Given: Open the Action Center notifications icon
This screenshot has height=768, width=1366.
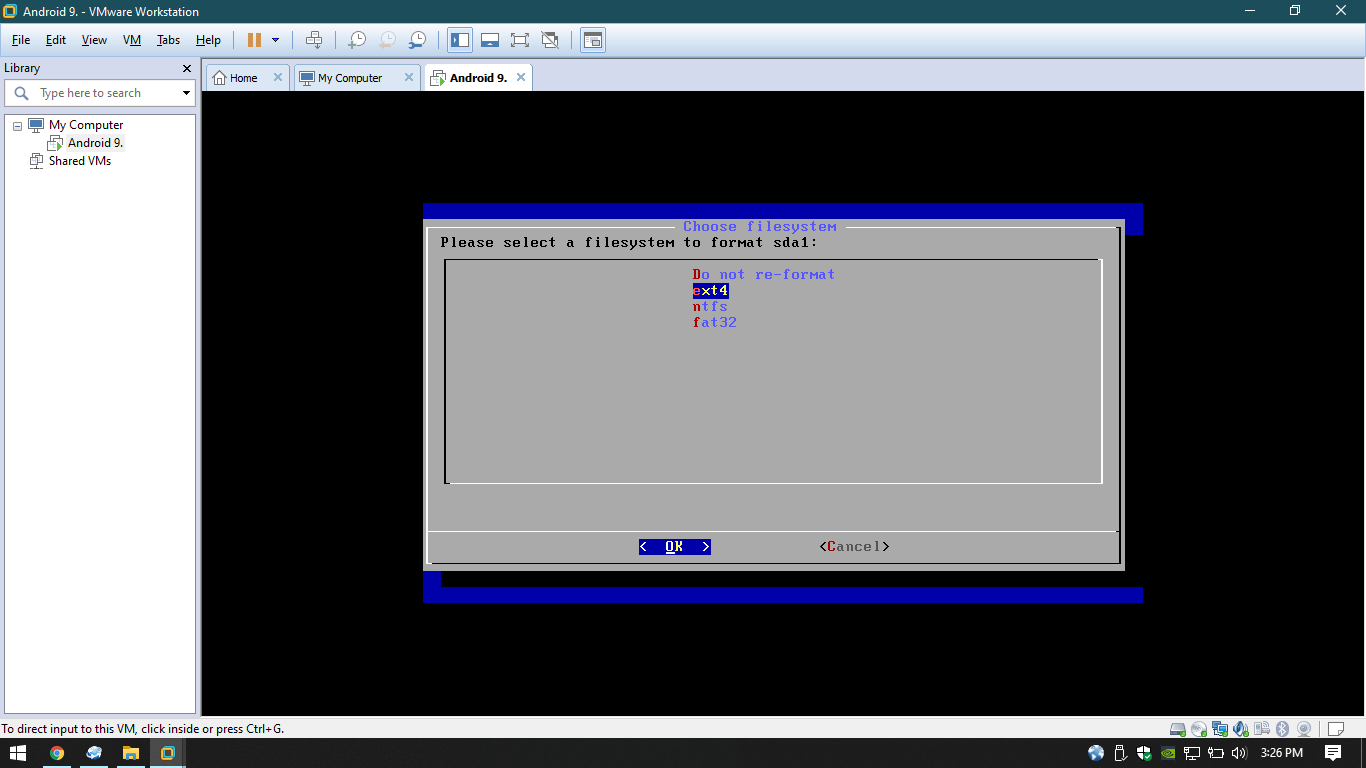Looking at the screenshot, I should 1333,753.
